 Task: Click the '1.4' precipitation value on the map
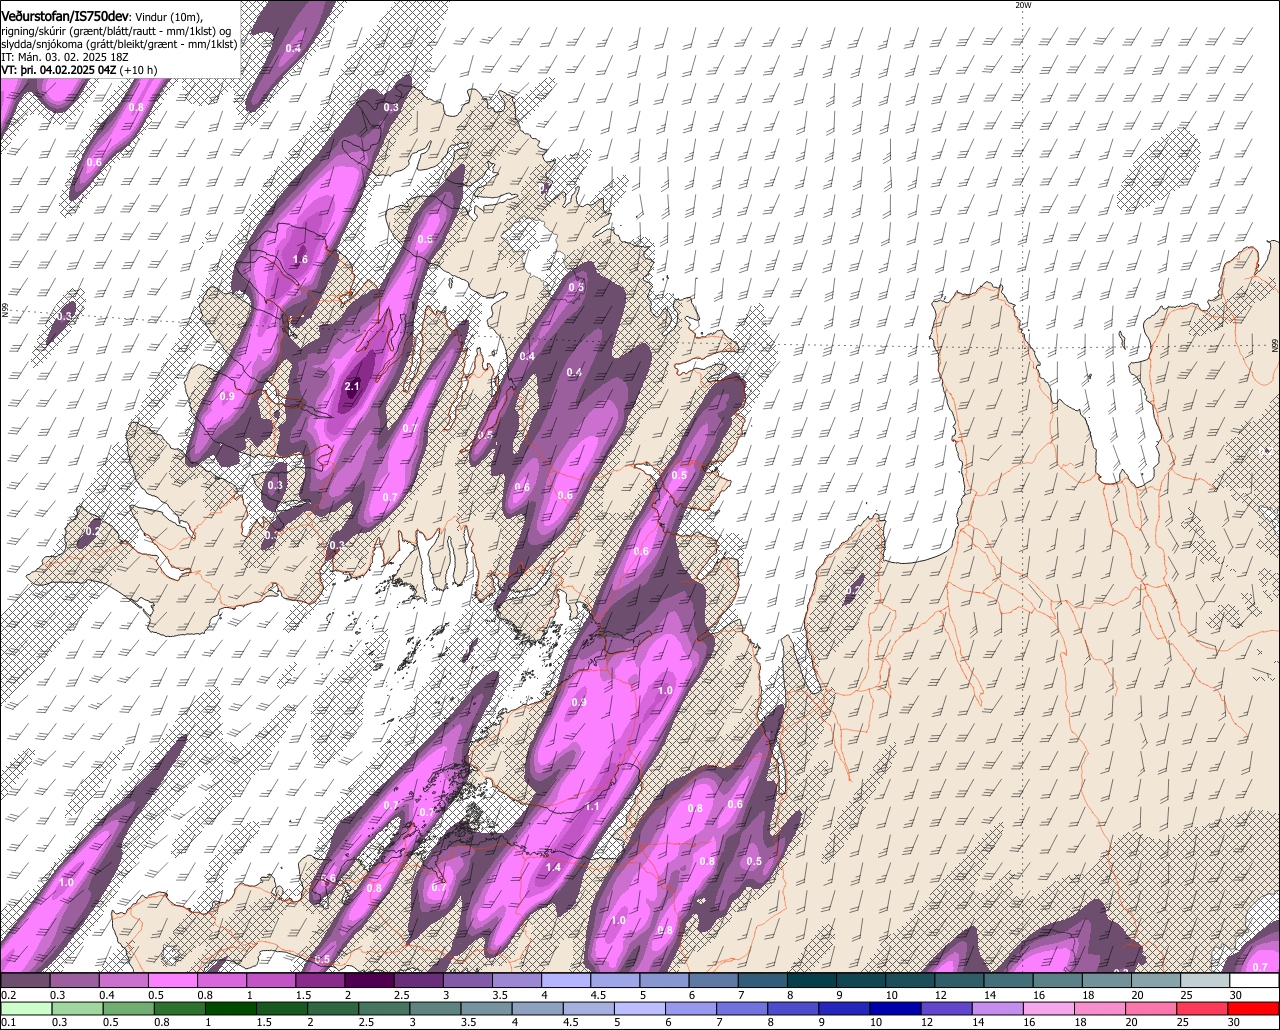click(x=553, y=867)
